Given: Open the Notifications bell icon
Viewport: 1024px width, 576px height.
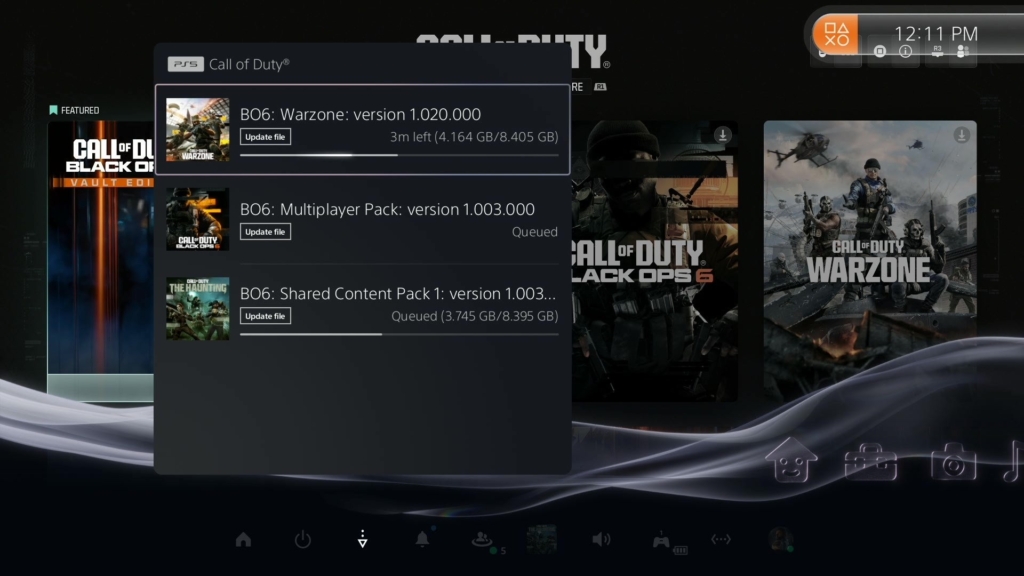Looking at the screenshot, I should (x=422, y=540).
